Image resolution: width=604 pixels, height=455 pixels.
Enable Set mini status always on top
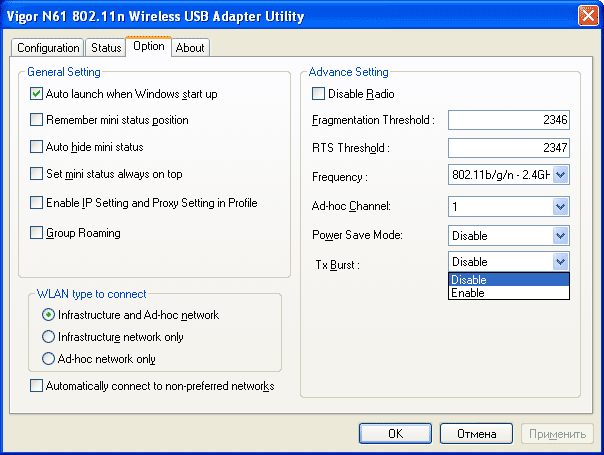[36, 174]
